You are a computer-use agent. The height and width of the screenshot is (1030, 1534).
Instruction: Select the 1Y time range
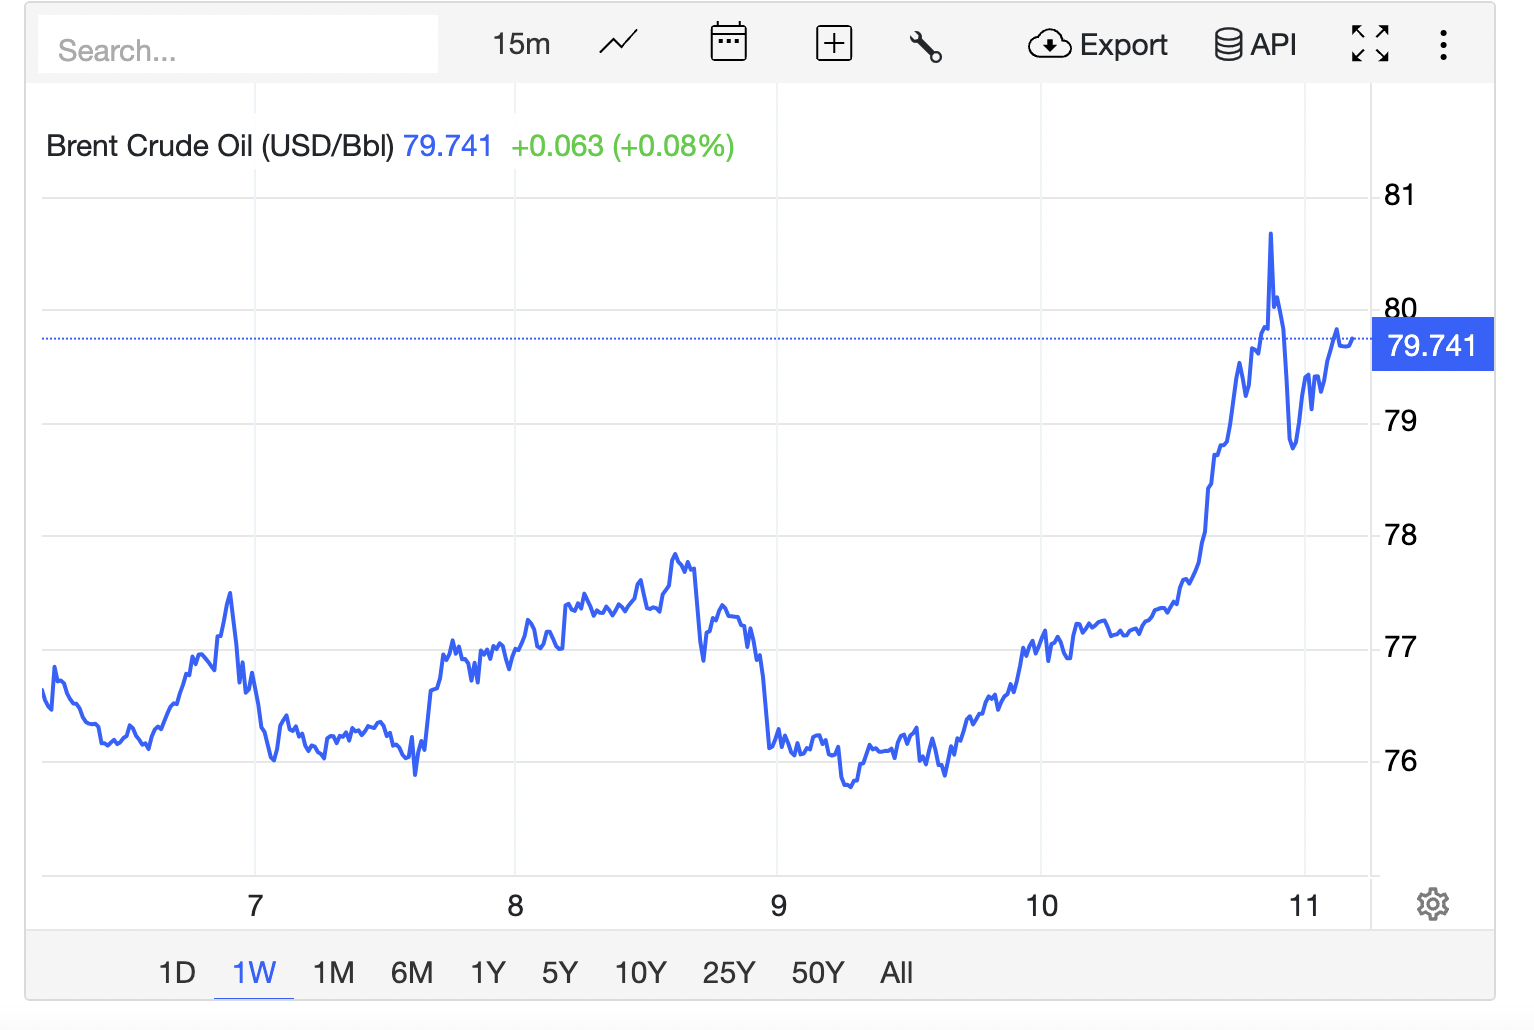488,972
